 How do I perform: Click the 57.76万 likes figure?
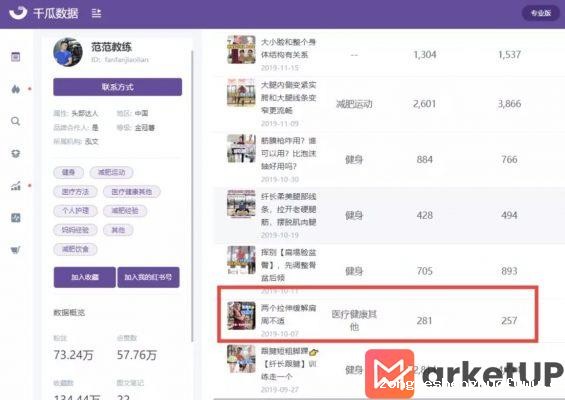(137, 355)
